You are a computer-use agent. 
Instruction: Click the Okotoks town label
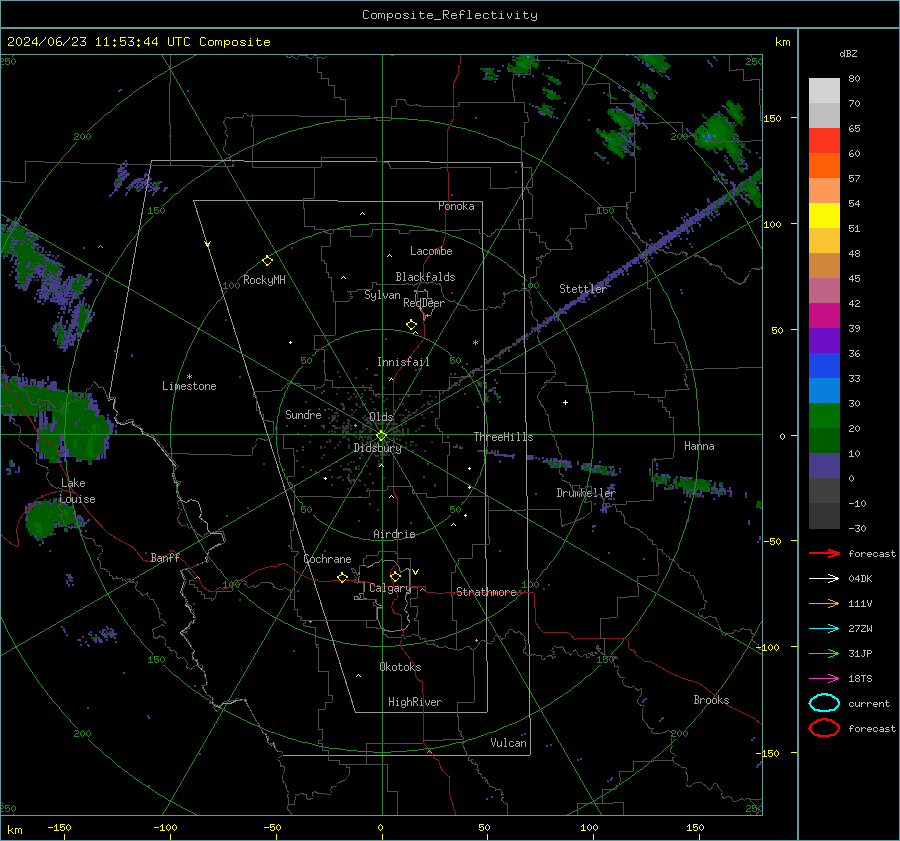tap(400, 667)
